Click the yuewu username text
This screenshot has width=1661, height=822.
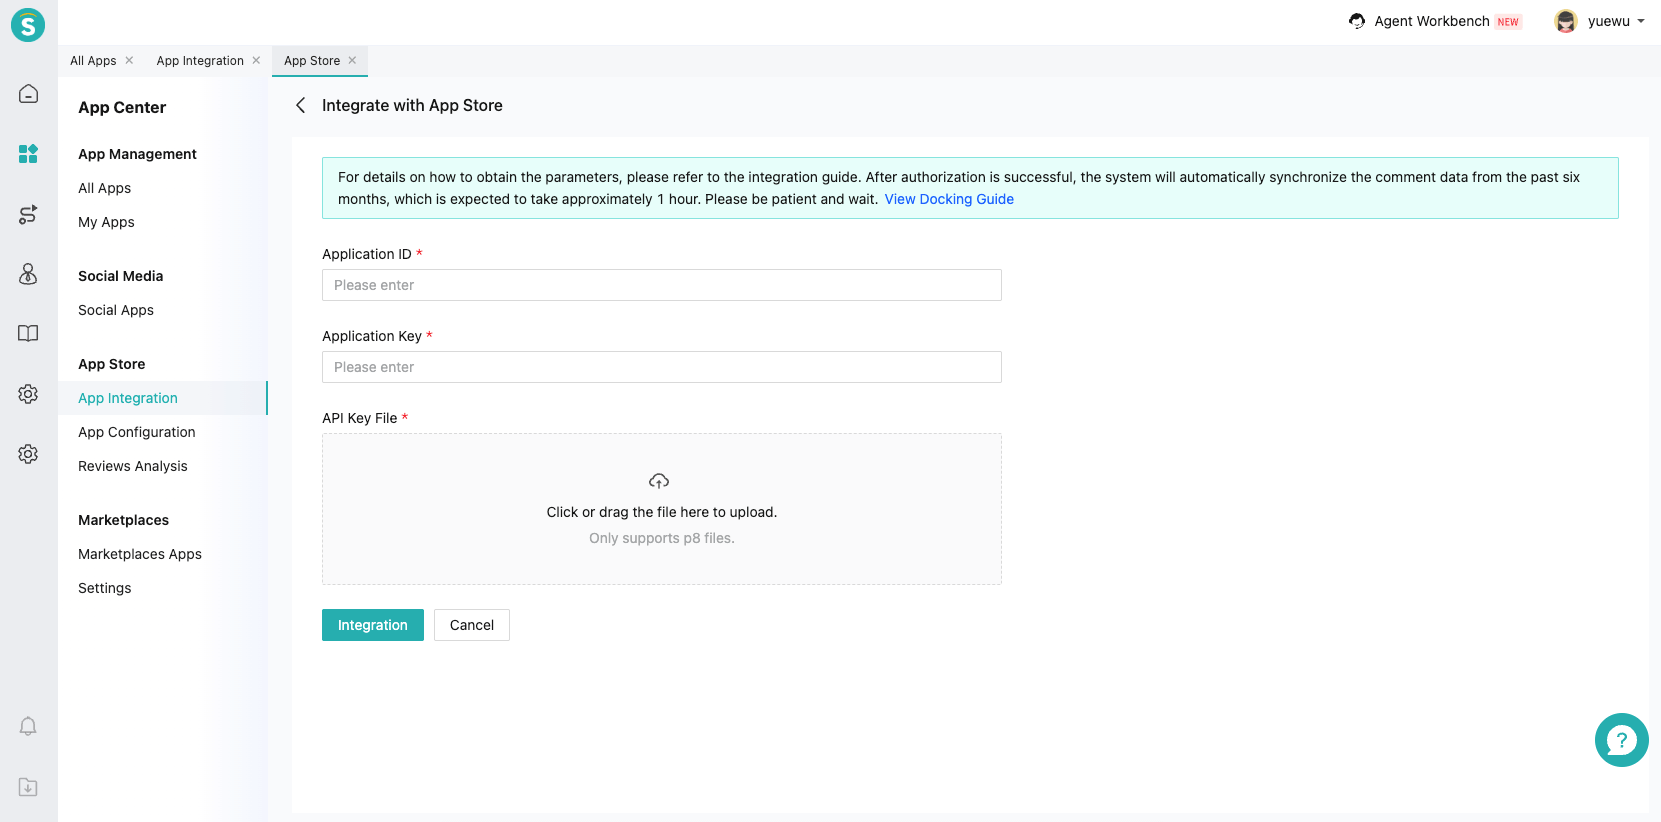click(x=1608, y=21)
